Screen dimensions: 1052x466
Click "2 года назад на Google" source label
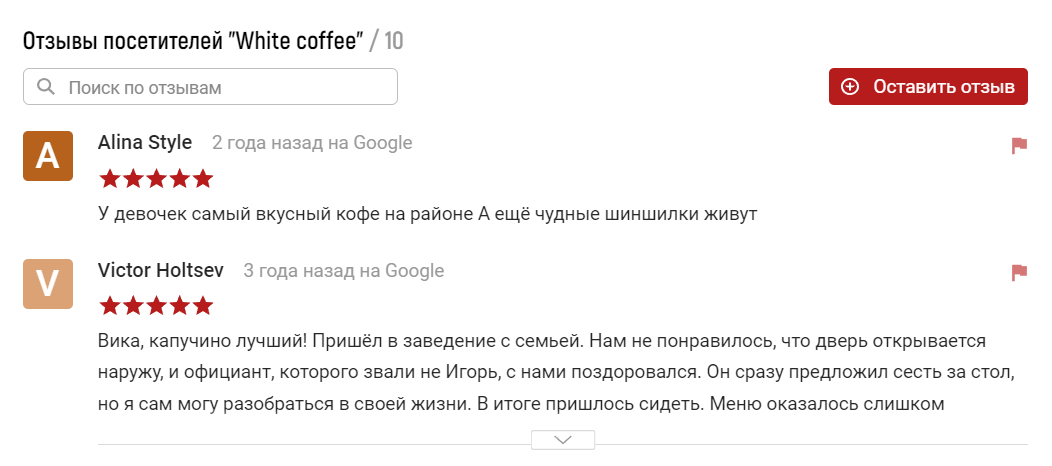pos(312,143)
